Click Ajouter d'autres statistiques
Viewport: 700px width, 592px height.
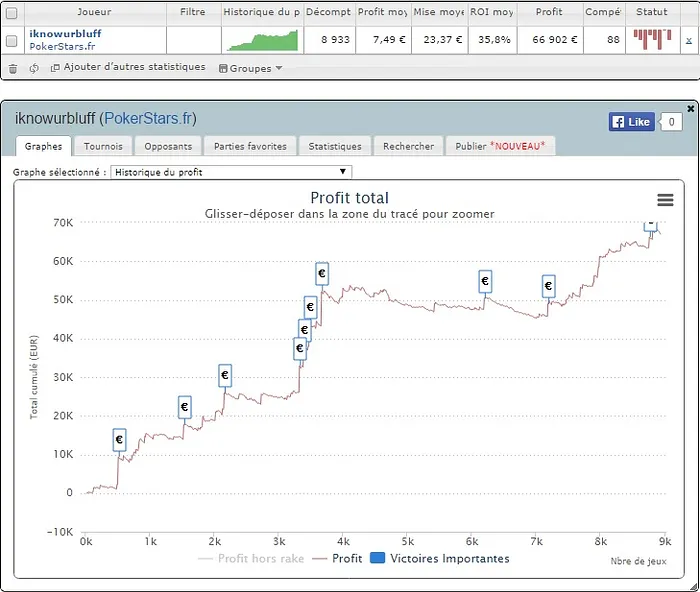pos(129,67)
